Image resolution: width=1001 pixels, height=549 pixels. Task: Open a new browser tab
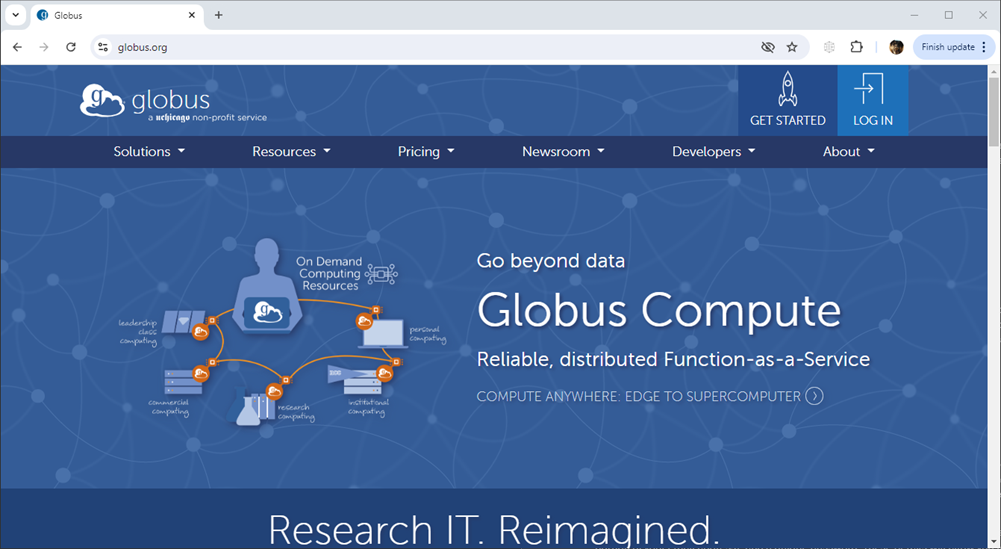[218, 15]
